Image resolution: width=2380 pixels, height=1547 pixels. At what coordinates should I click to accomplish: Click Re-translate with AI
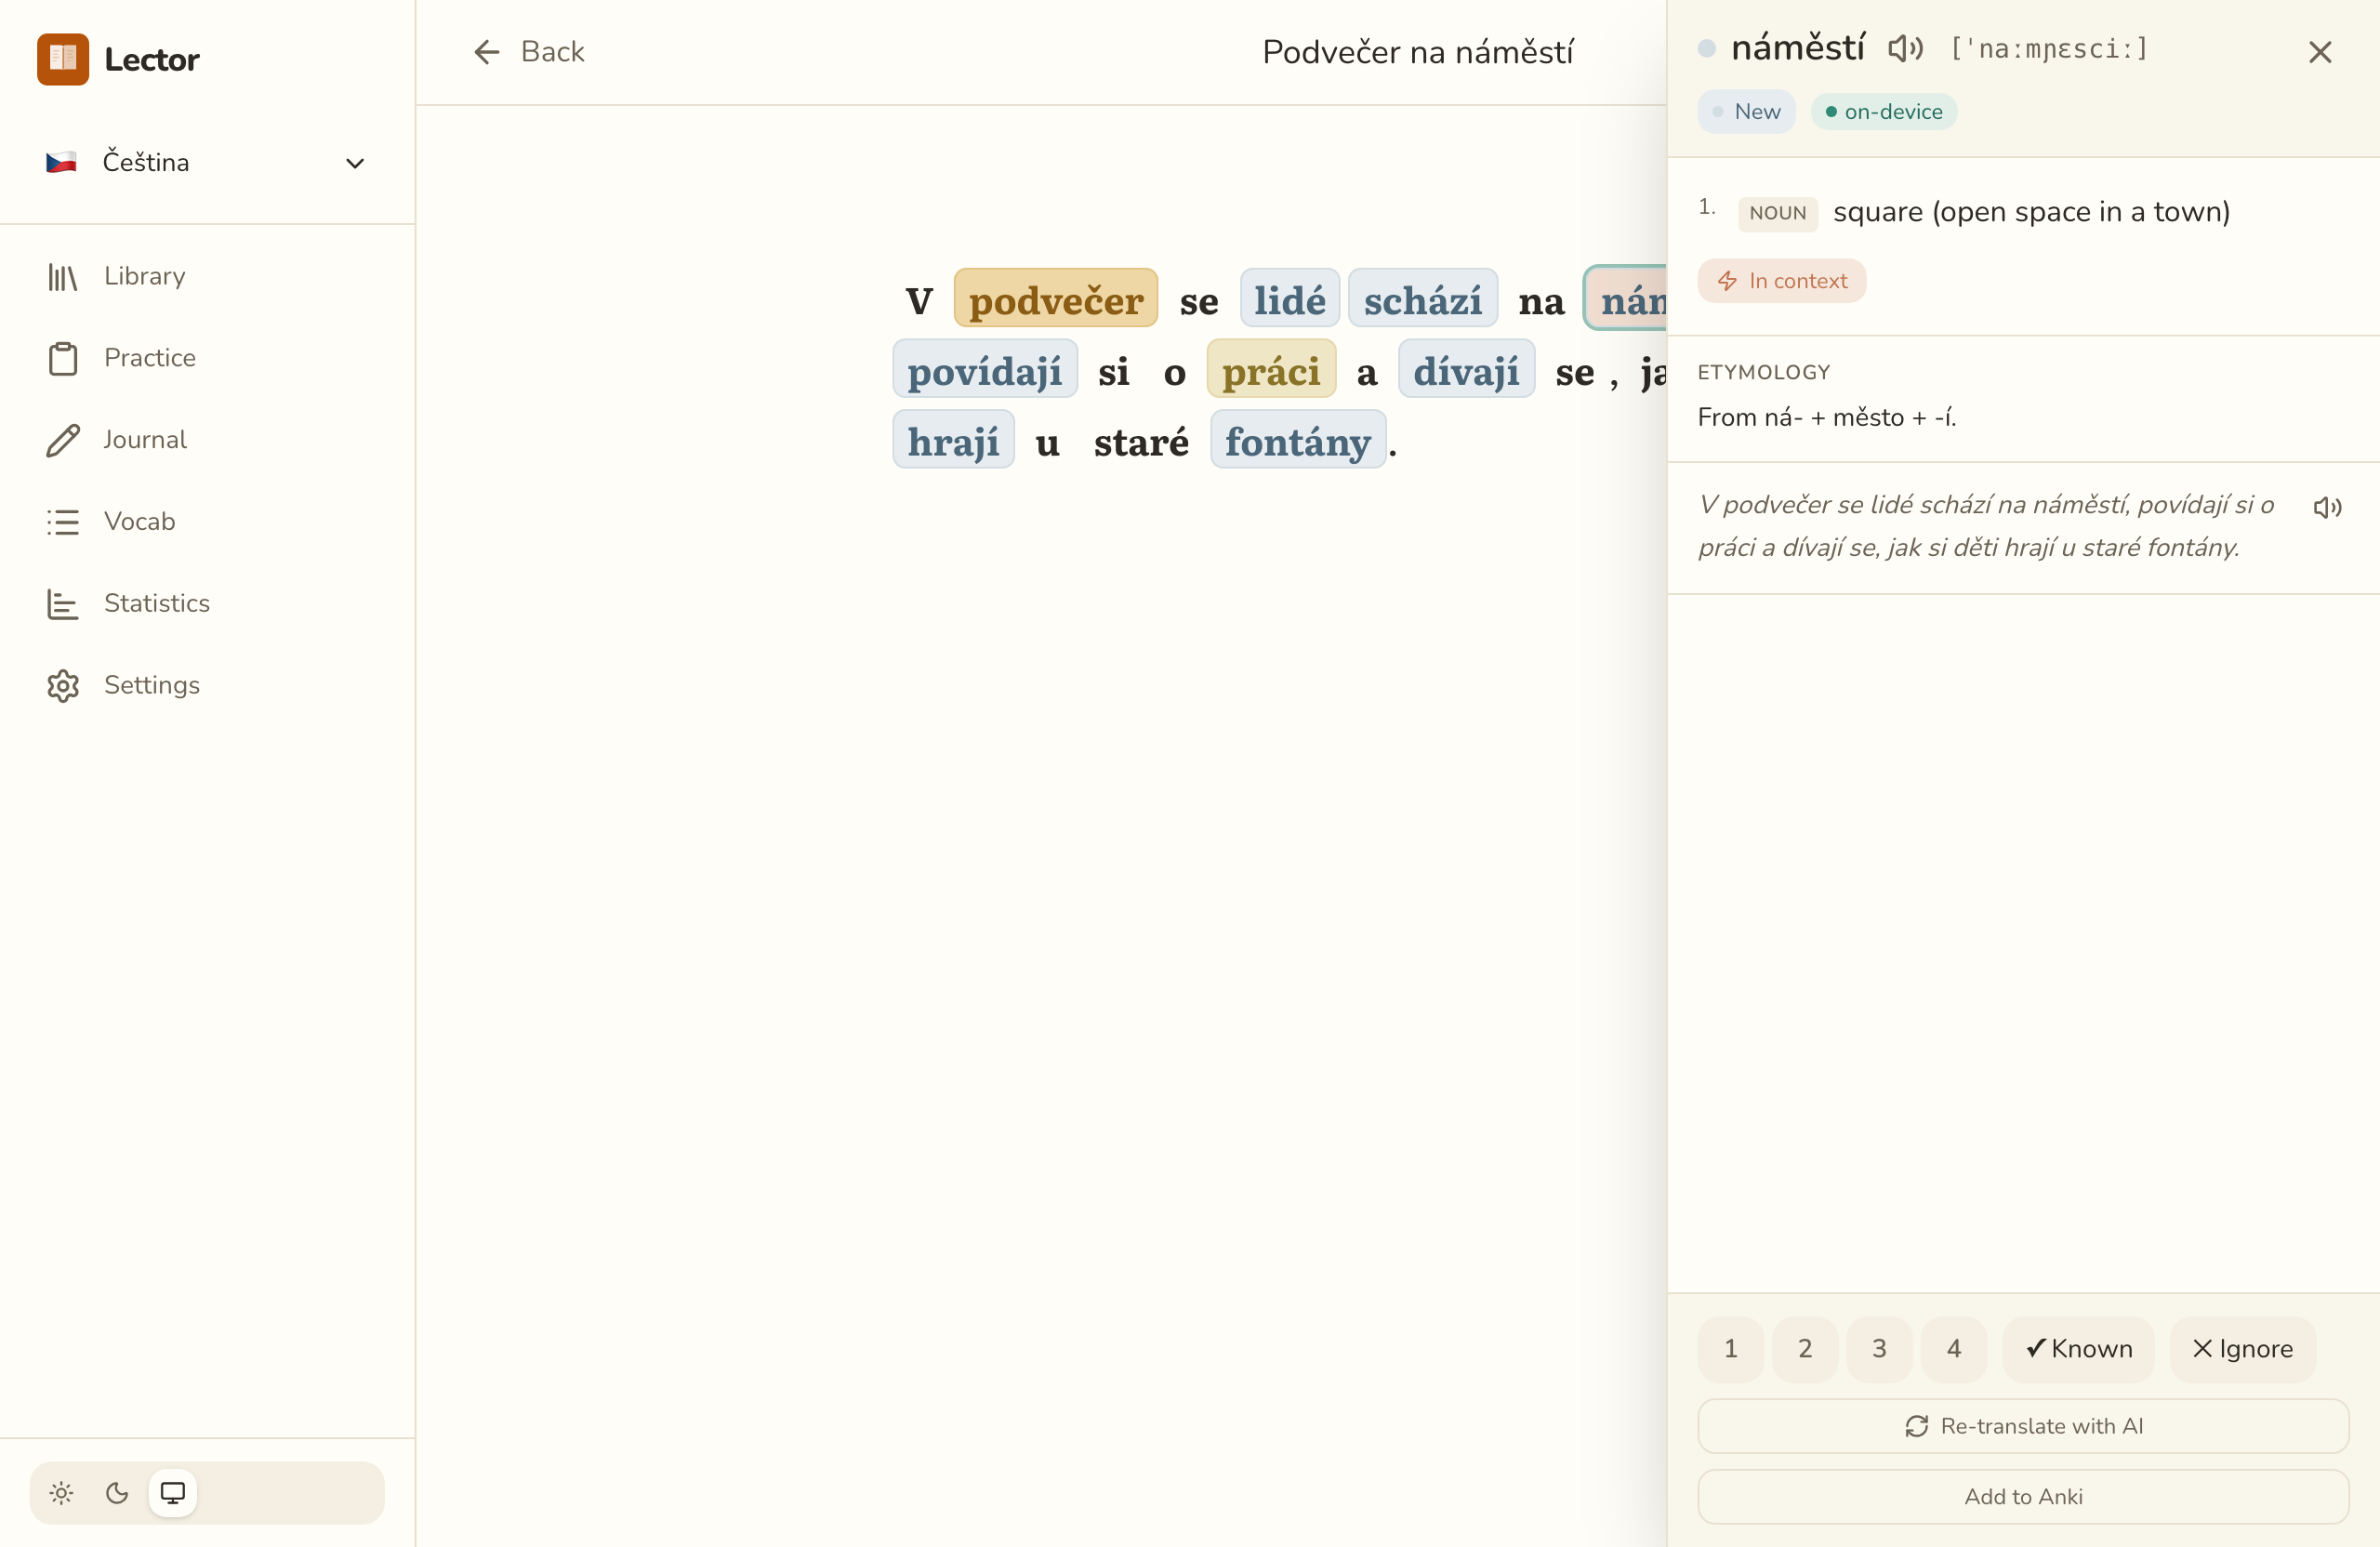(2023, 1426)
